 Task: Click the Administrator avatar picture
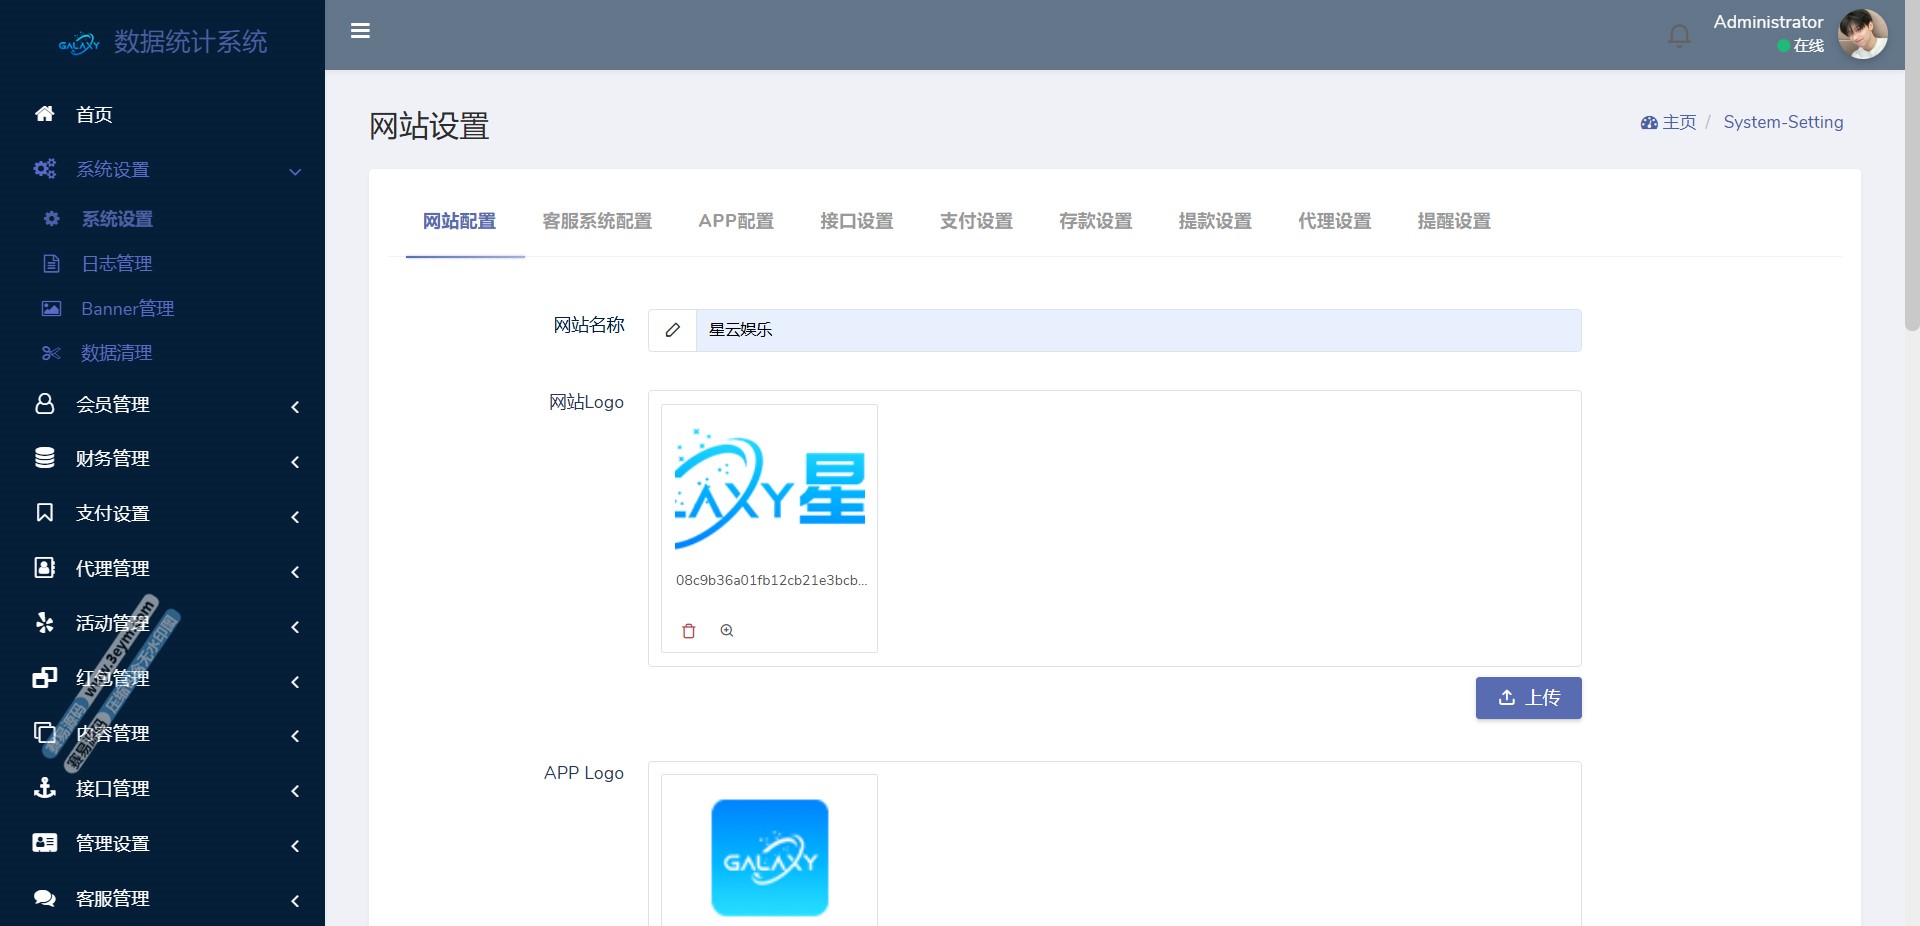[x=1862, y=35]
